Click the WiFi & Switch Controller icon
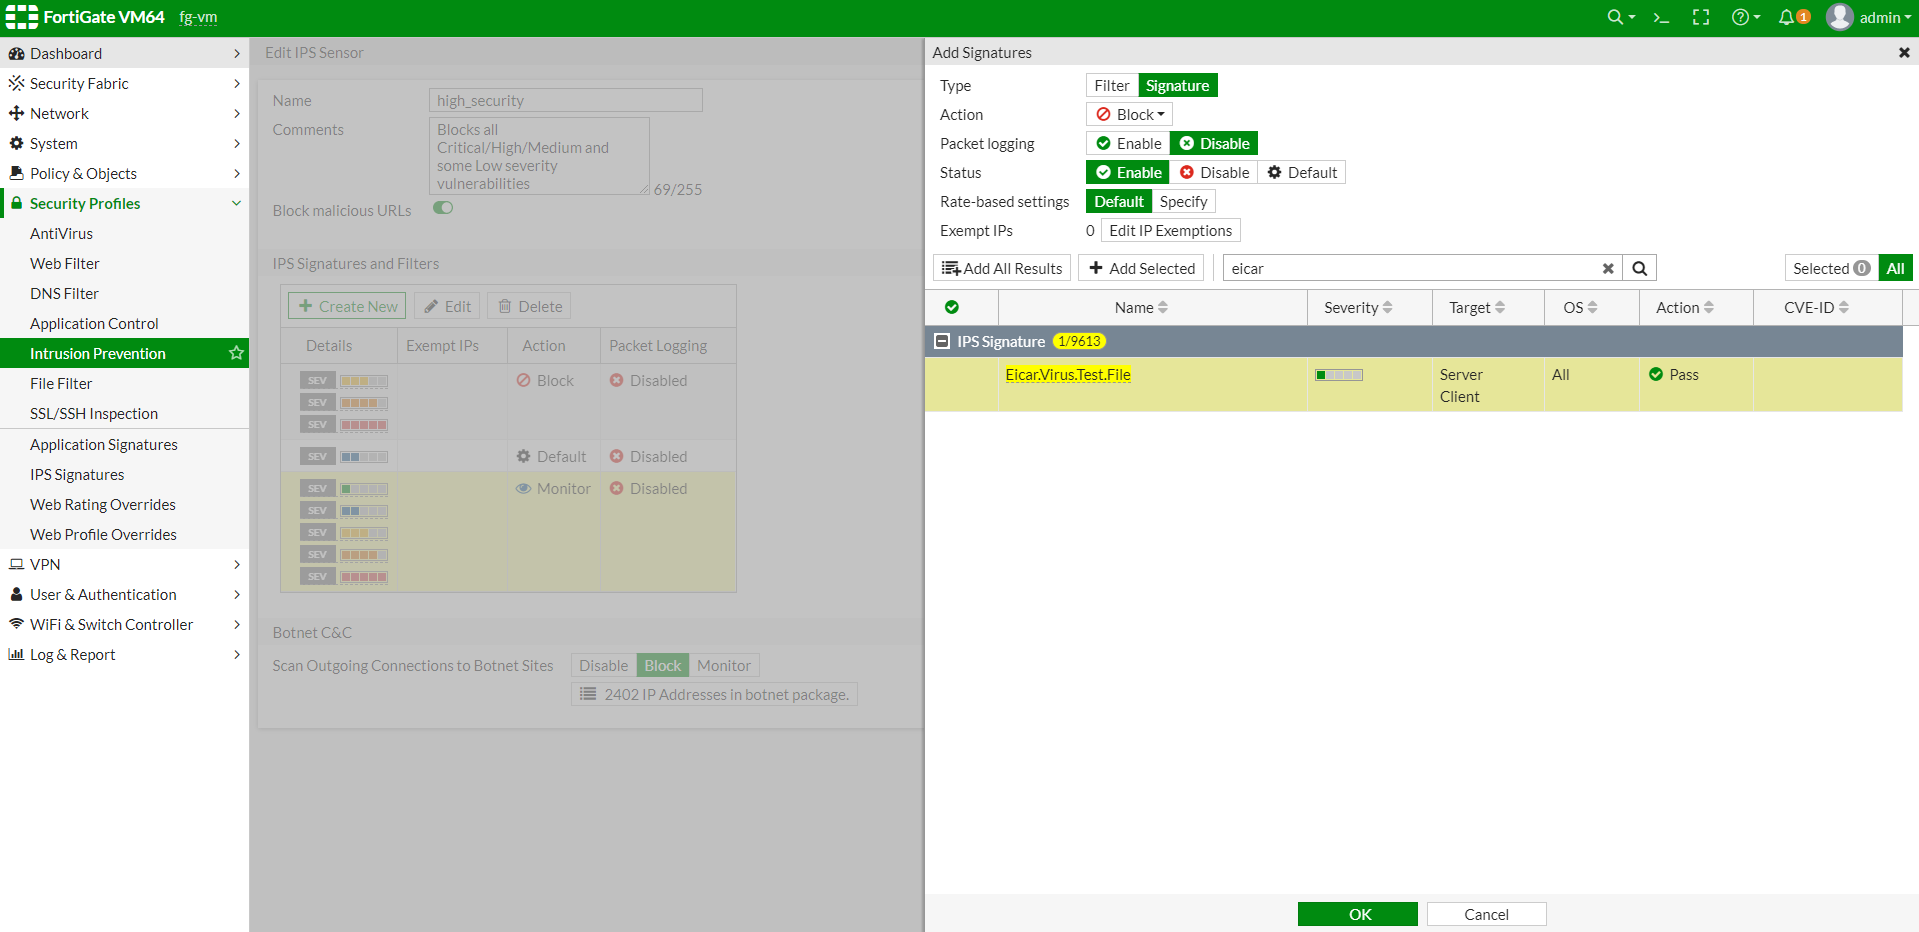This screenshot has width=1919, height=932. tap(16, 624)
